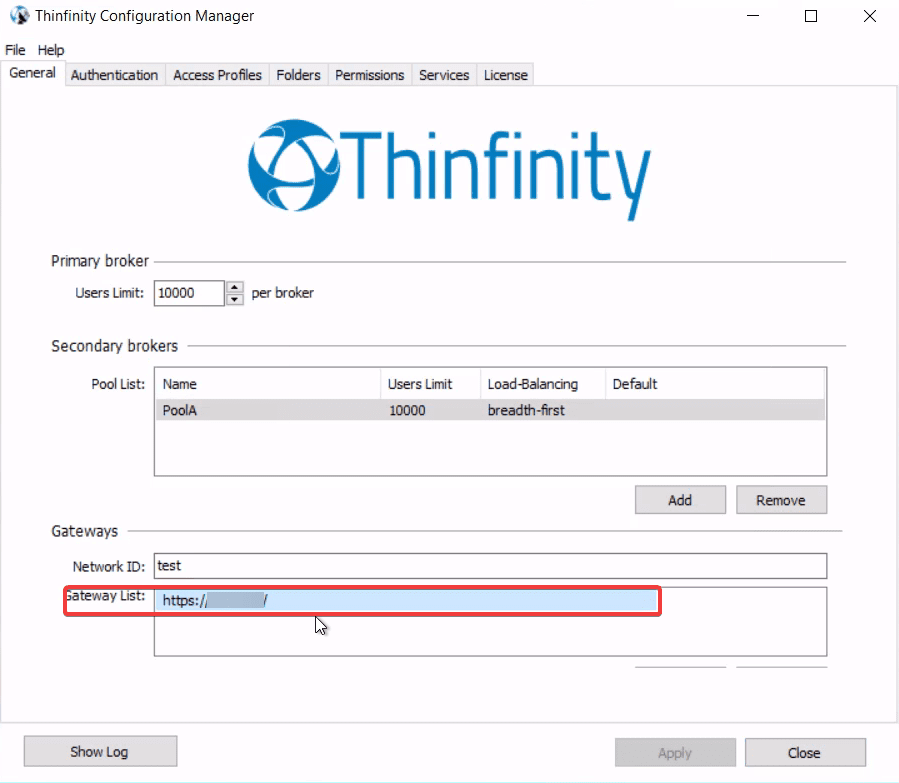Add a new secondary broker
The image size is (899, 783).
680,499
